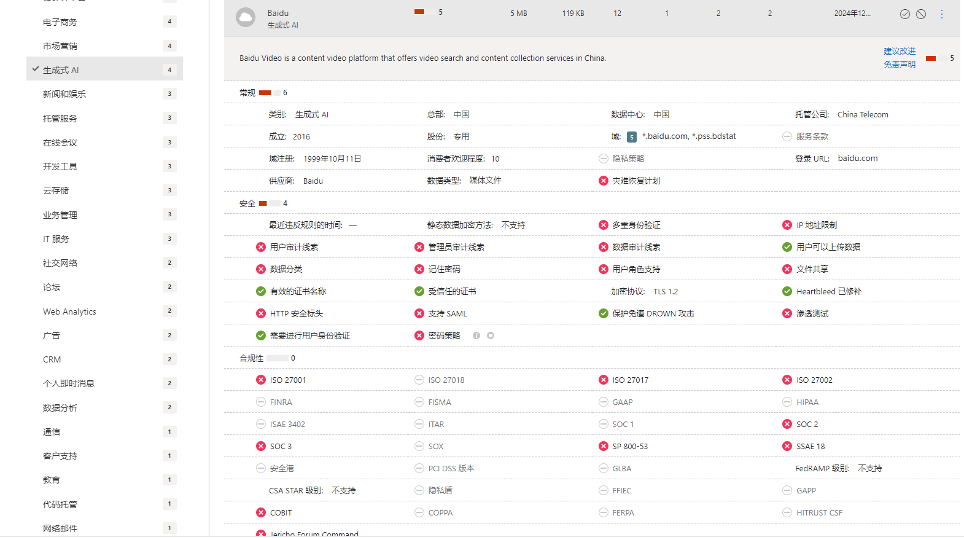Screen dimensions: 964x538
Task: Click the red X icon beside 渗透测试
Action: (x=787, y=314)
